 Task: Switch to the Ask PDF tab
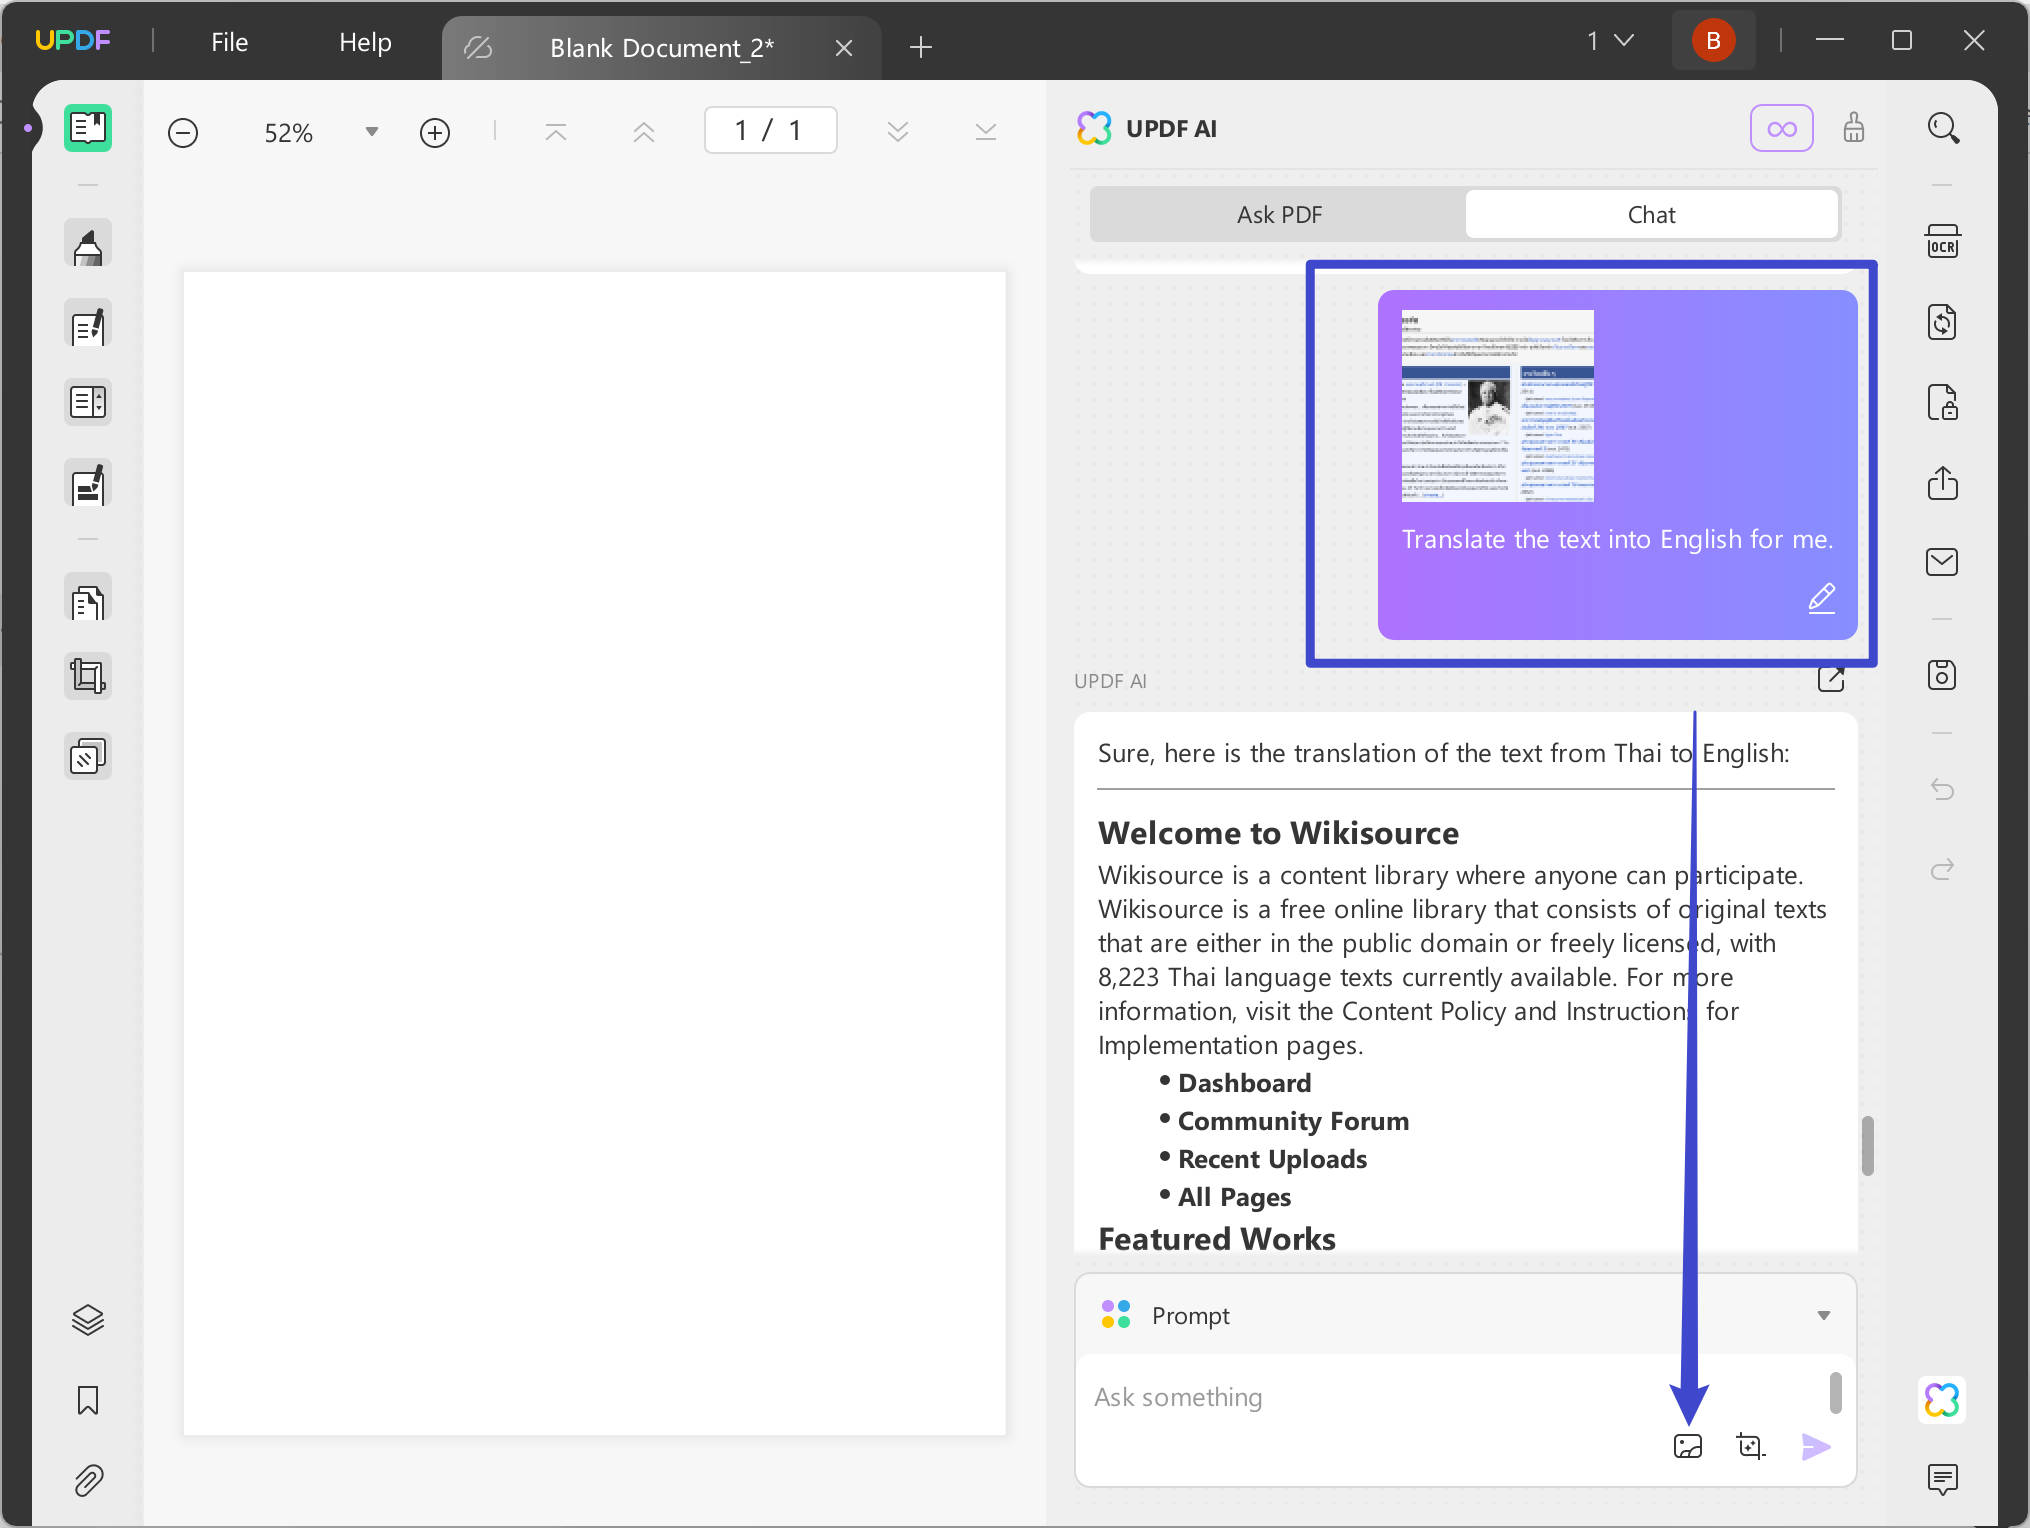(1278, 215)
